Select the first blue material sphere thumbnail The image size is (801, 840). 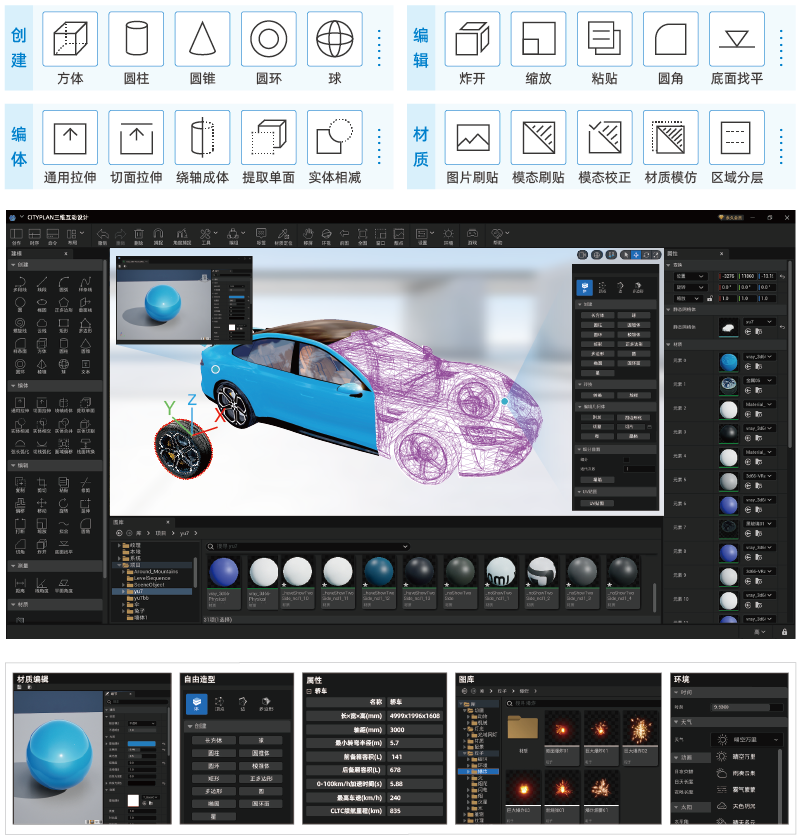(x=225, y=574)
